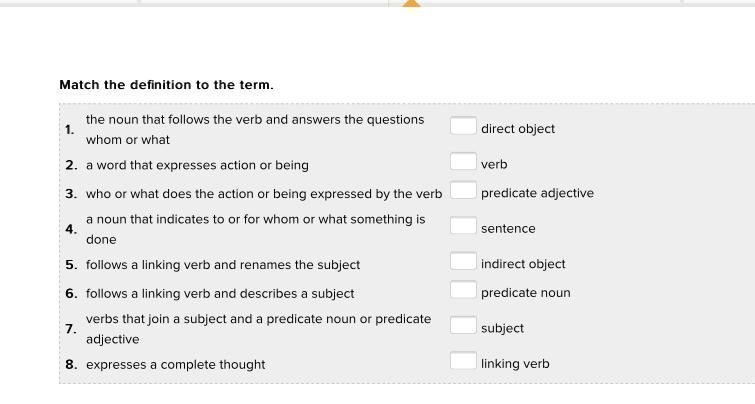This screenshot has height=404, width=755.
Task: Click the answer box beside verb
Action: [463, 161]
